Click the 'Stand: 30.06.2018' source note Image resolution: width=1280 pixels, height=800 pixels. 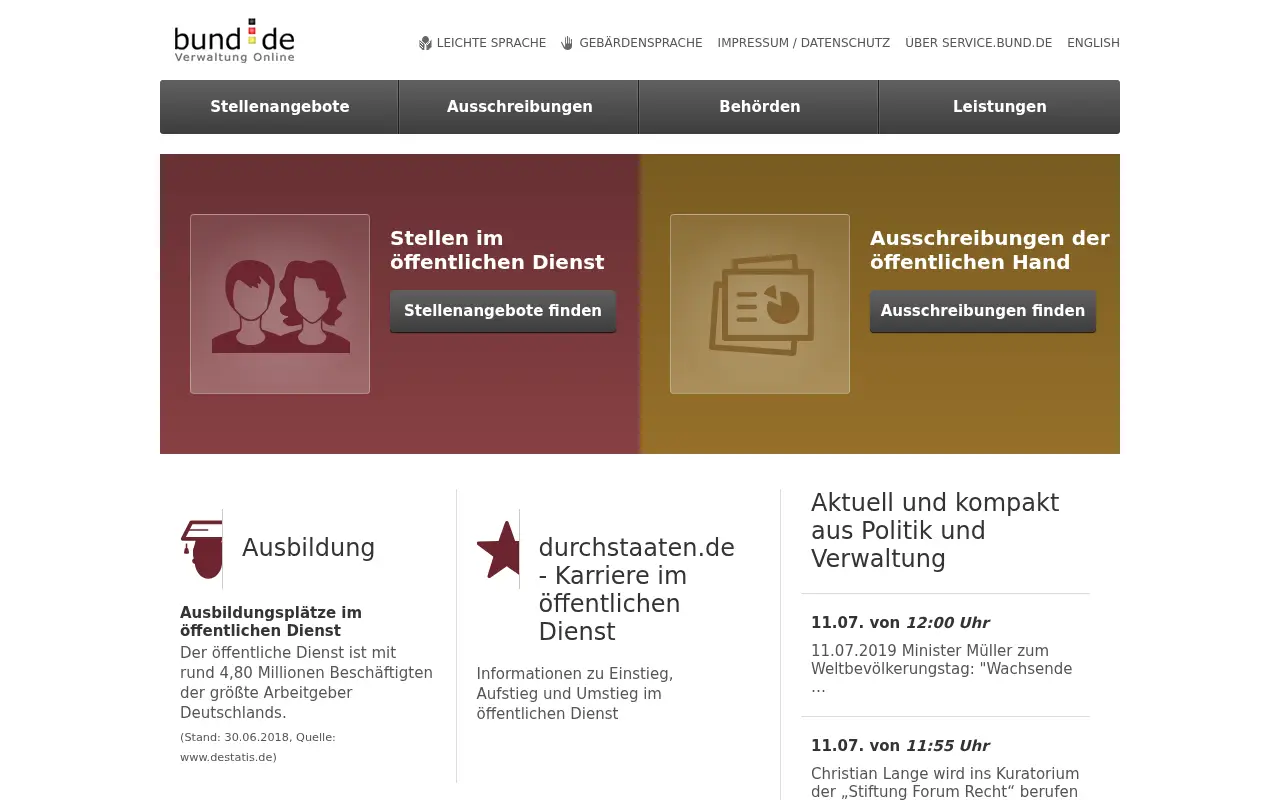pyautogui.click(x=258, y=747)
